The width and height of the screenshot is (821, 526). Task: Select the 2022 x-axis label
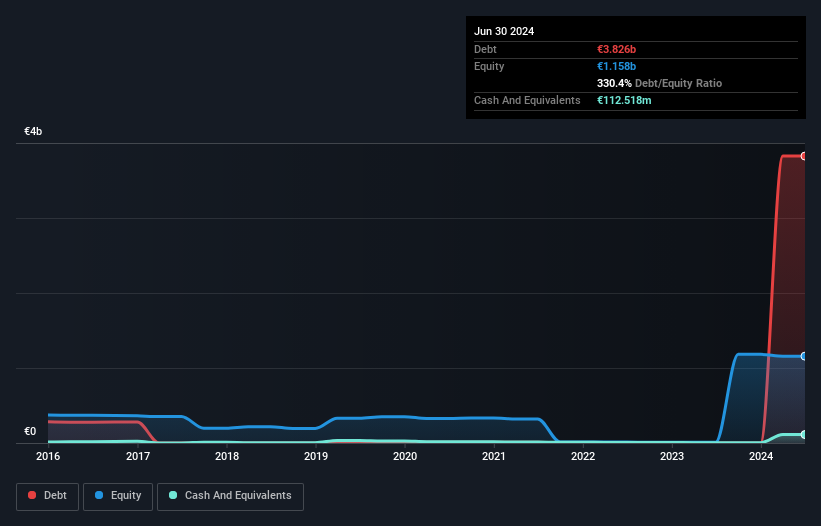coord(583,456)
